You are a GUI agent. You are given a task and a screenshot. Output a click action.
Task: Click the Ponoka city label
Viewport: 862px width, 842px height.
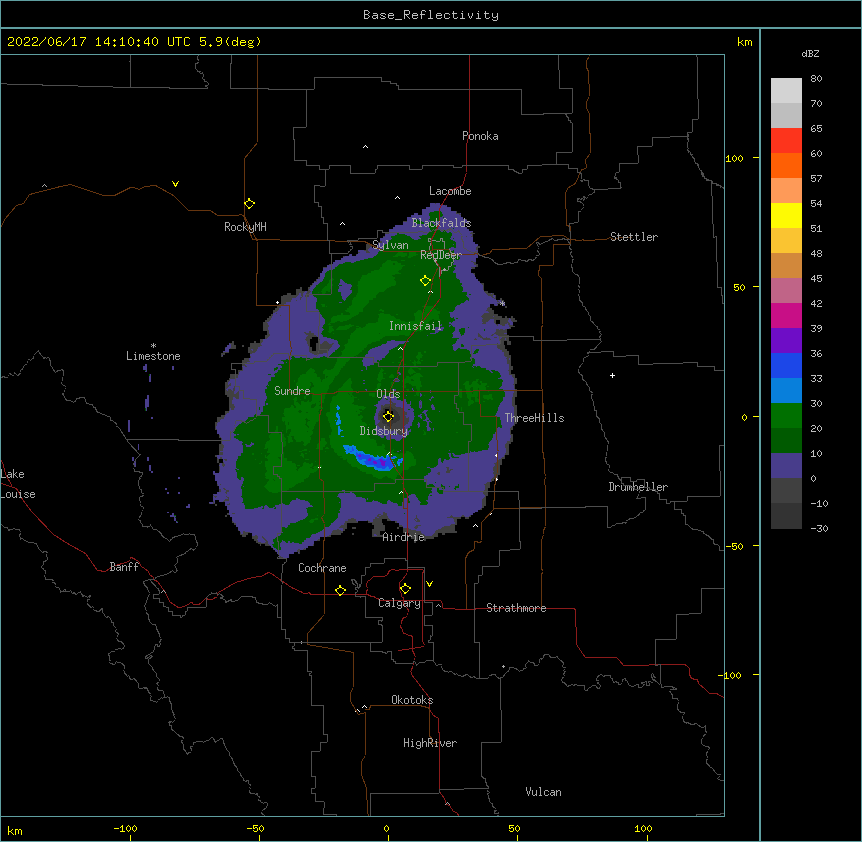(480, 136)
